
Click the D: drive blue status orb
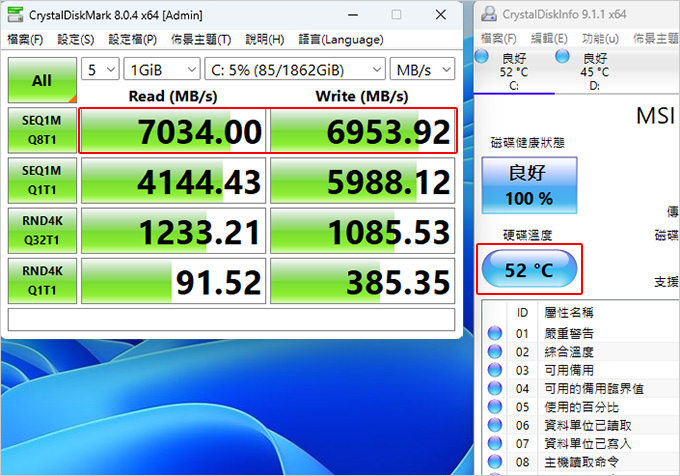(562, 56)
